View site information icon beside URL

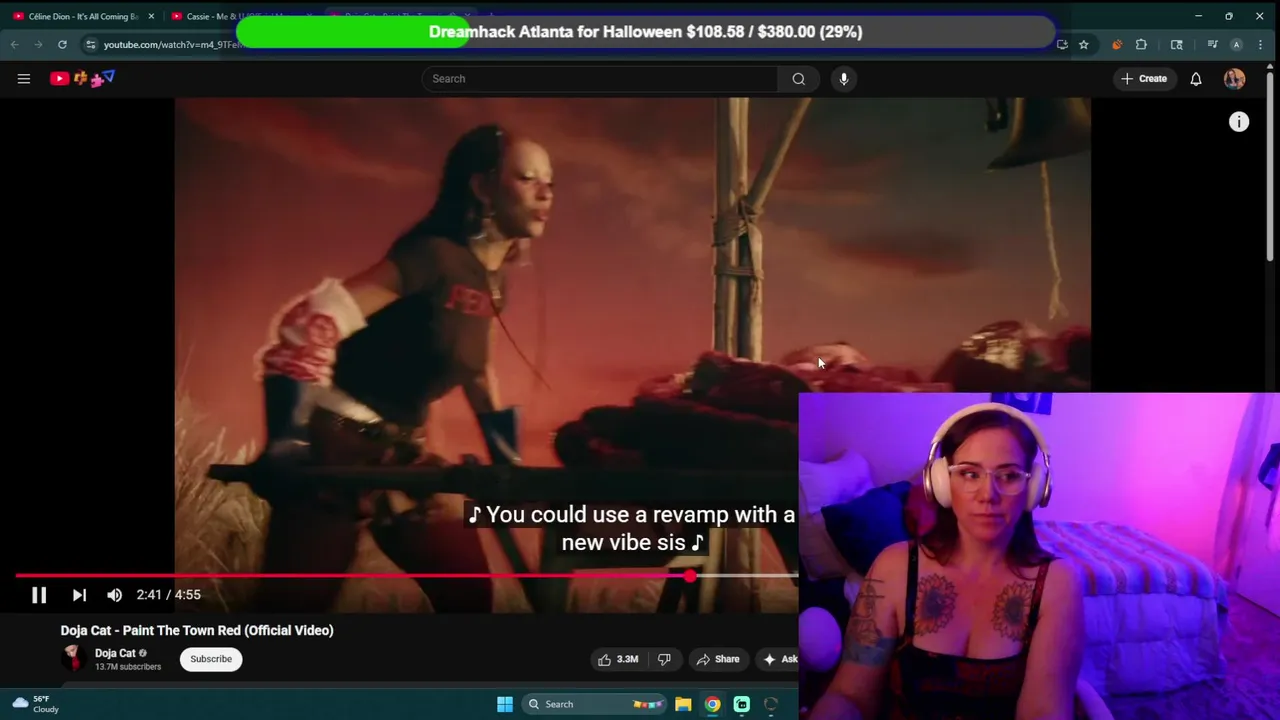pos(91,45)
